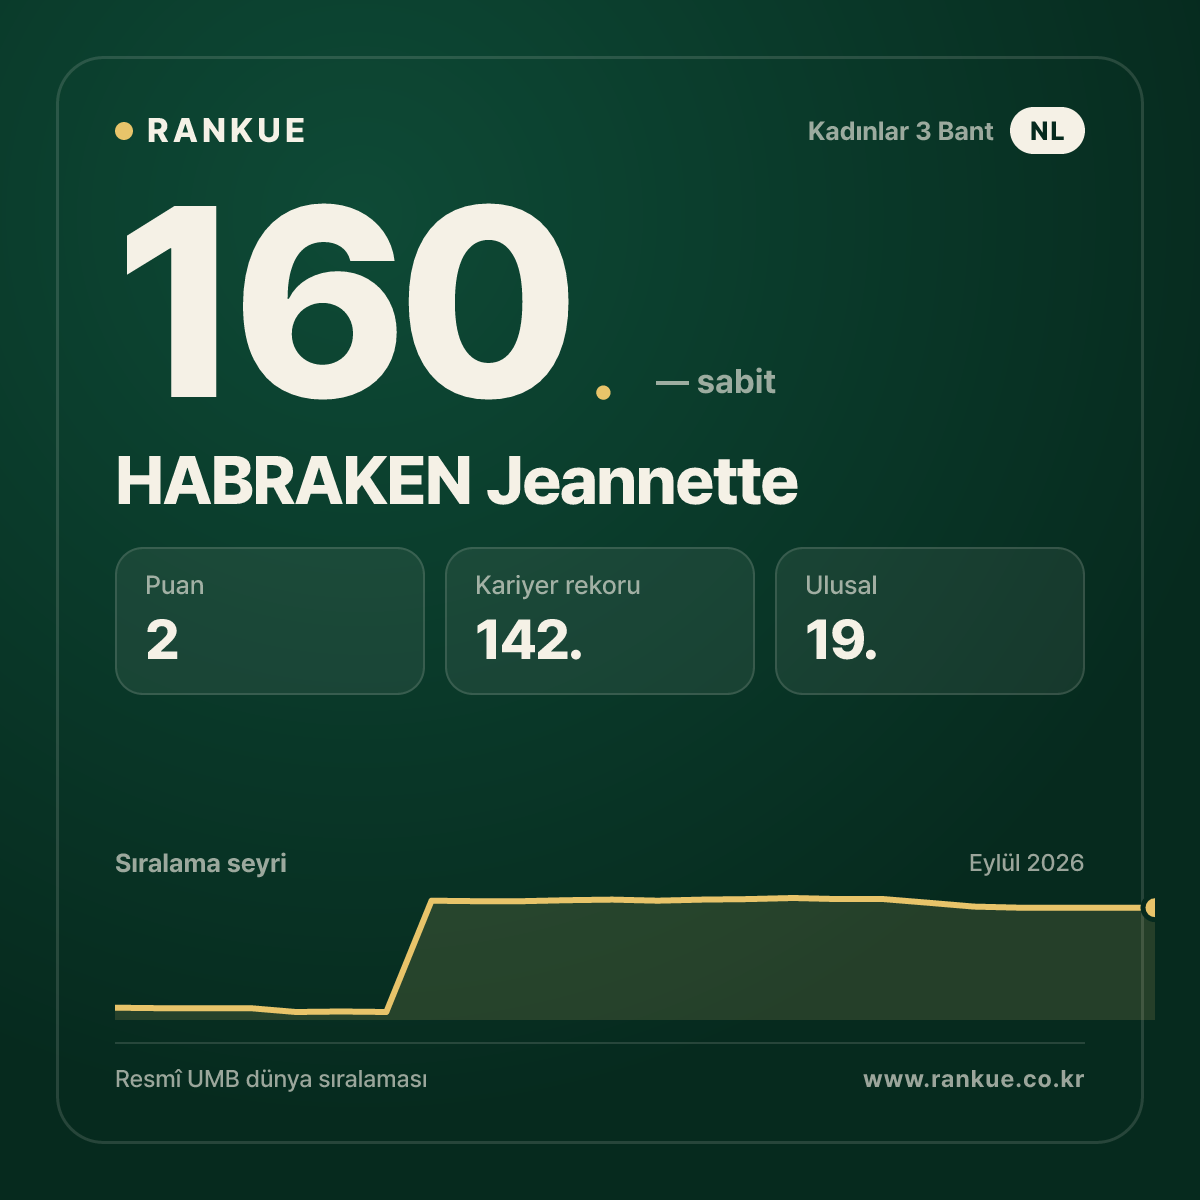This screenshot has height=1200, width=1200.
Task: Click the 'Resmî UMB dünya sıralaması' footer text
Action: (x=271, y=1080)
